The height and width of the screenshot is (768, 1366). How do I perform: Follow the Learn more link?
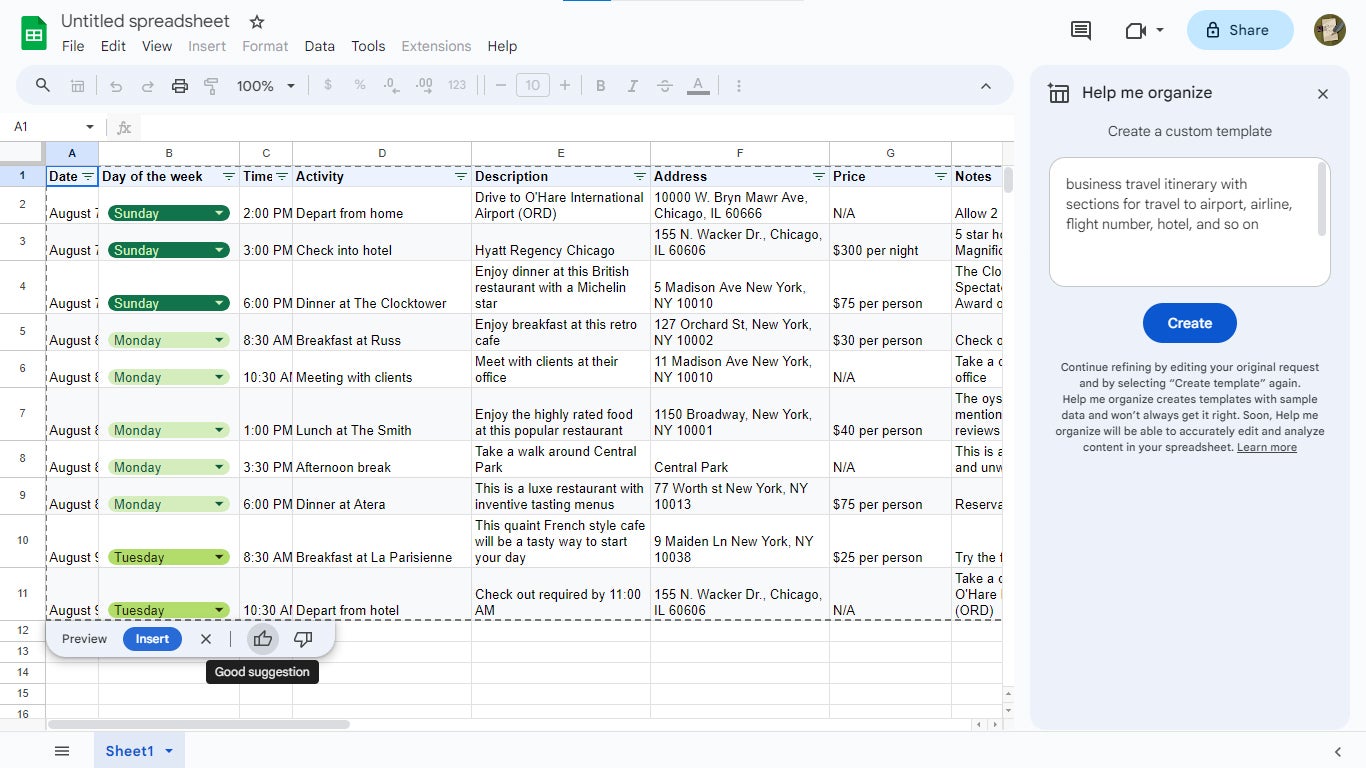[x=1267, y=447]
